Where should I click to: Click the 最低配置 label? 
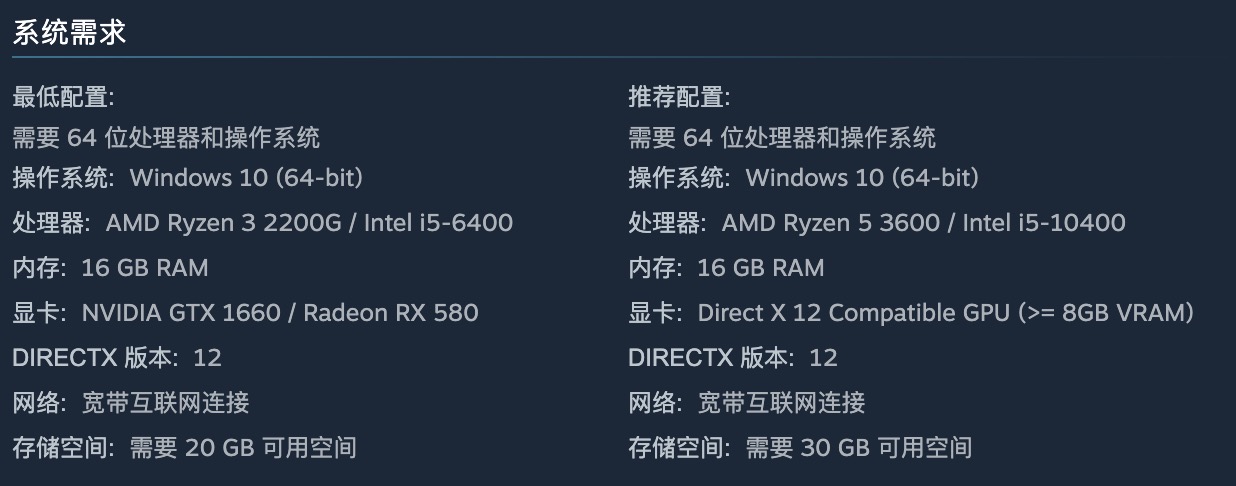(63, 97)
